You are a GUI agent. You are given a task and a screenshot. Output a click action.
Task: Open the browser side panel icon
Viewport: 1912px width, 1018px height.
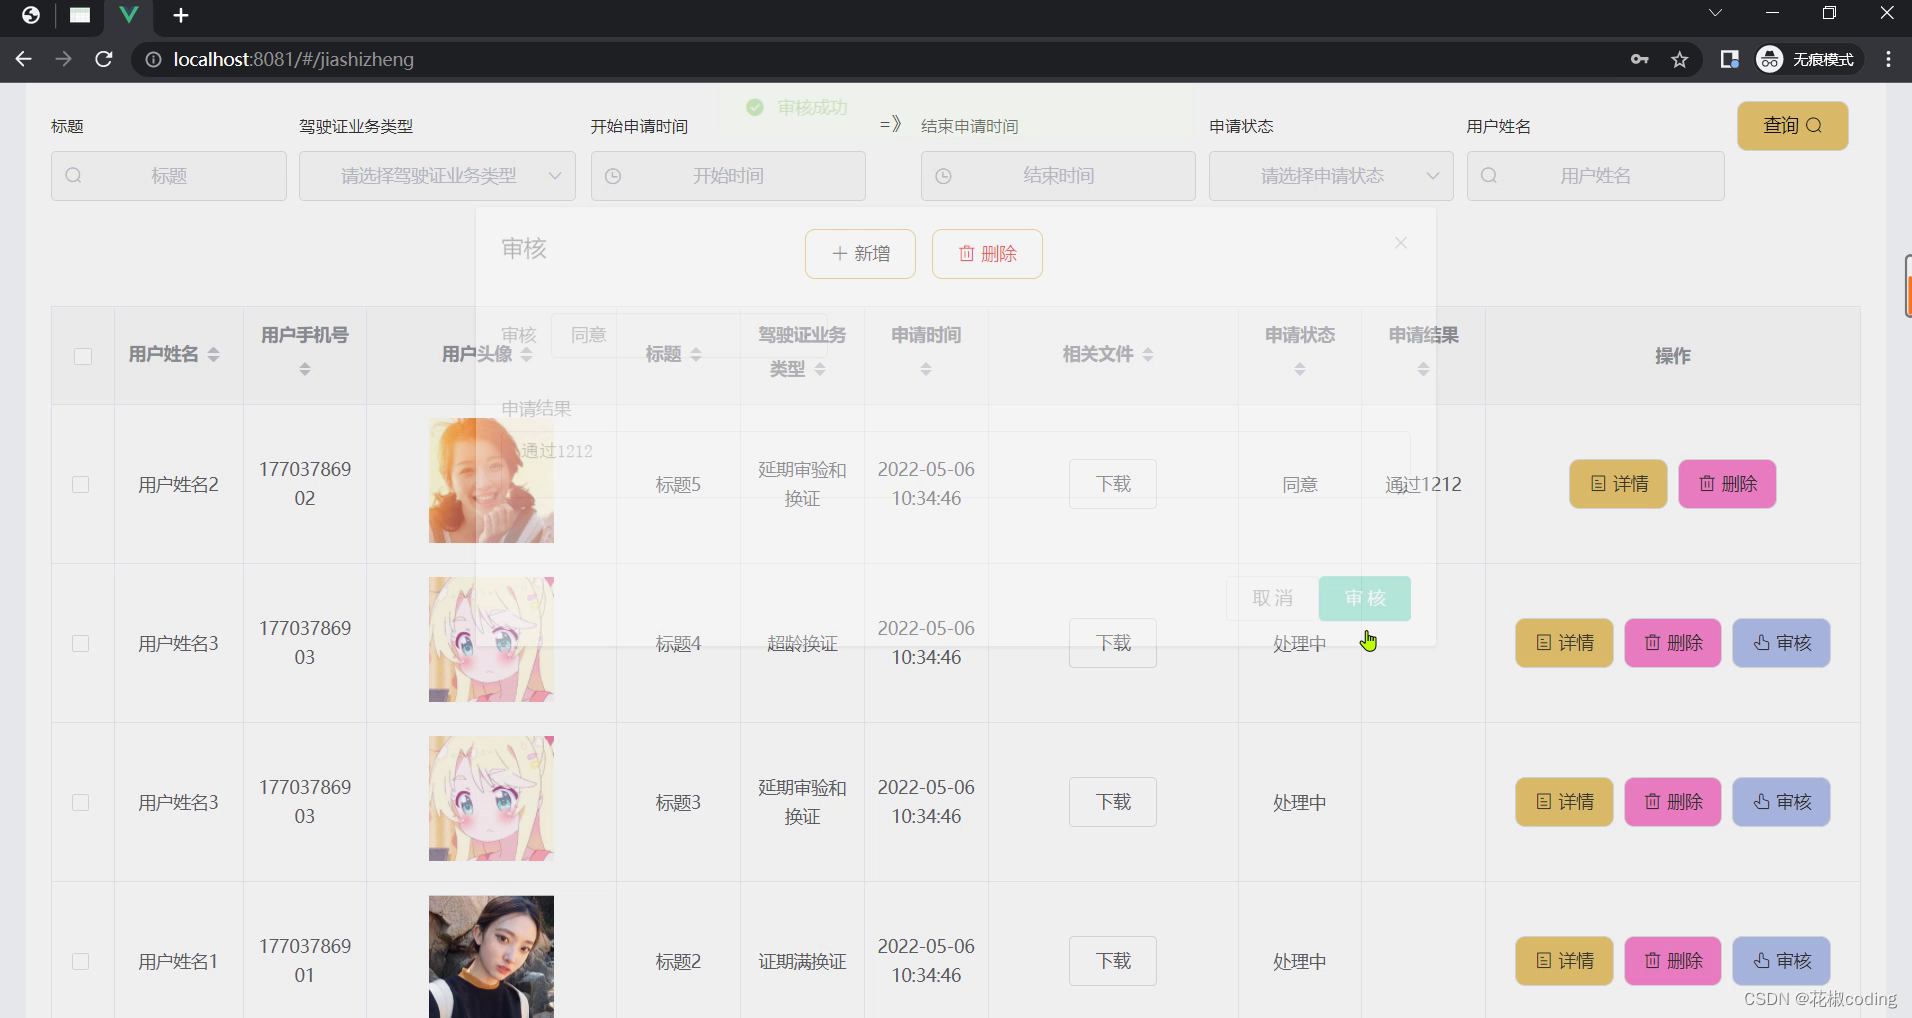1729,60
